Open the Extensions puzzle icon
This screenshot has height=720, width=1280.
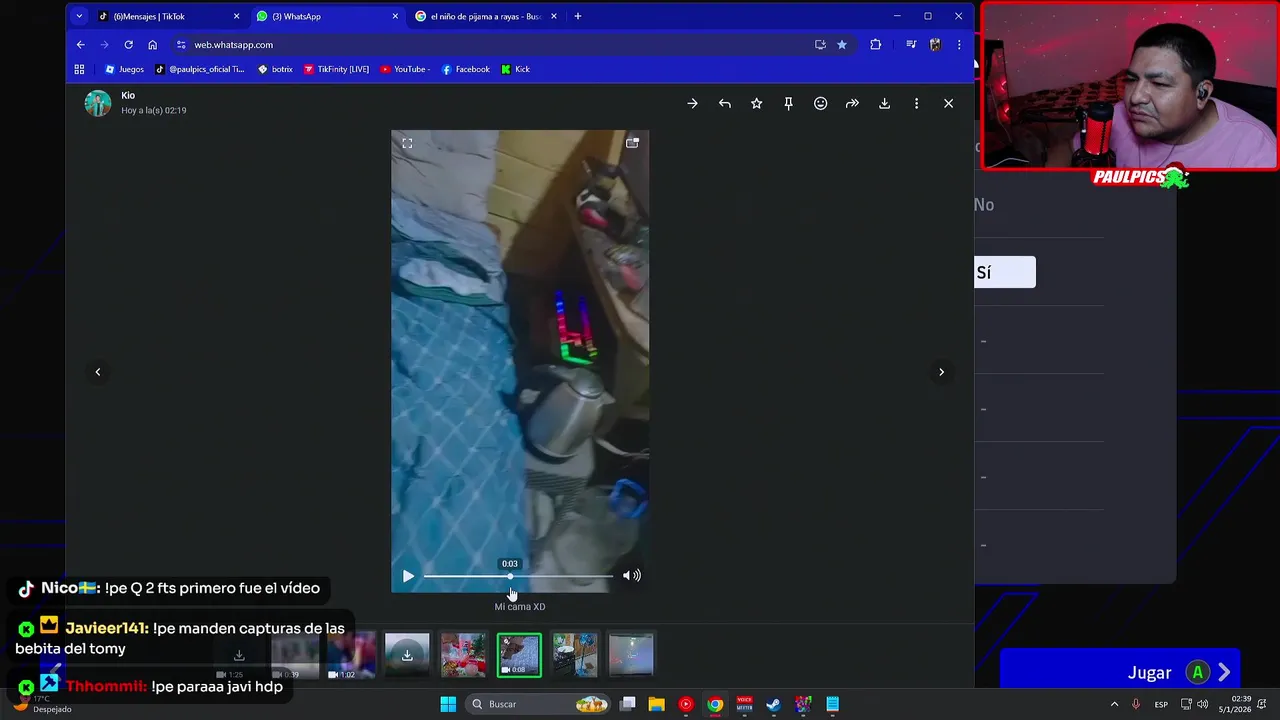pos(875,45)
